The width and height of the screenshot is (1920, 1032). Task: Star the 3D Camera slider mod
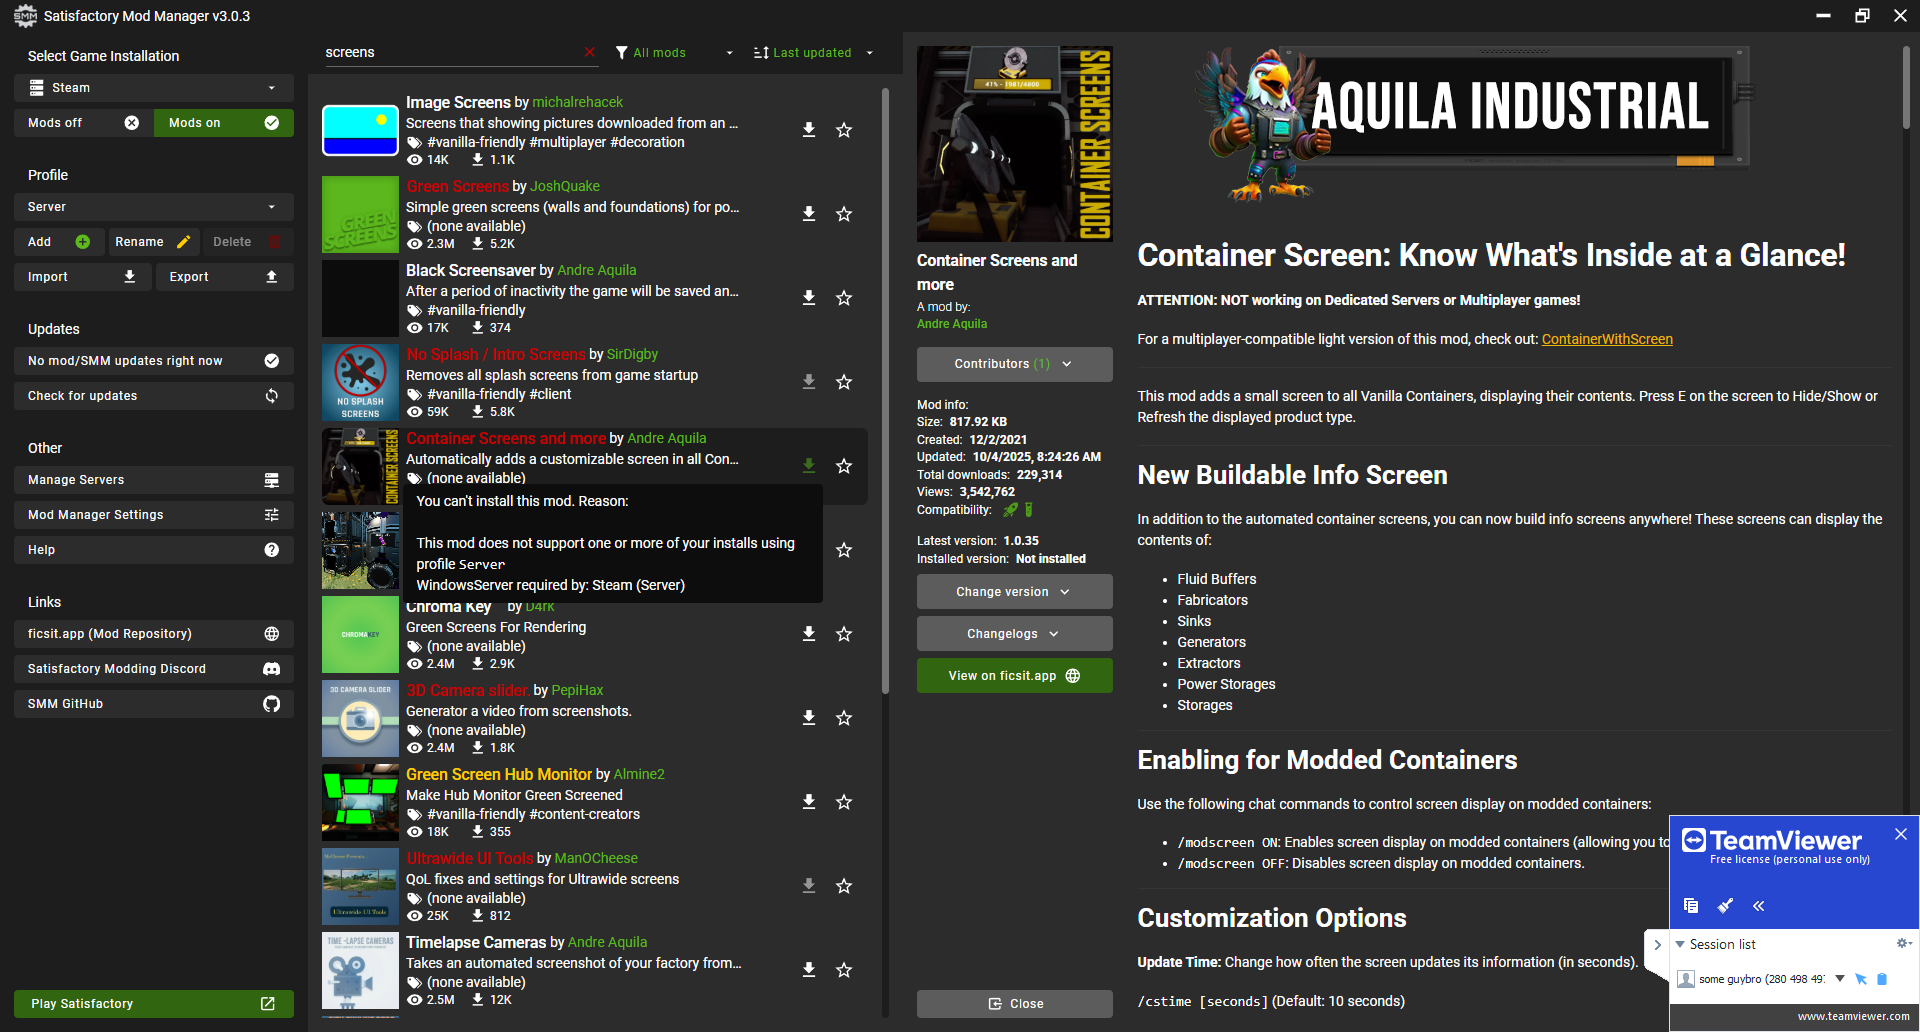pos(844,718)
